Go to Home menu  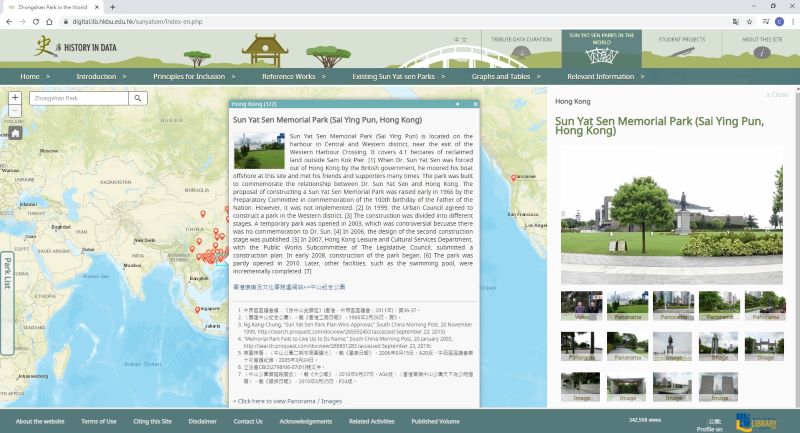(35, 77)
